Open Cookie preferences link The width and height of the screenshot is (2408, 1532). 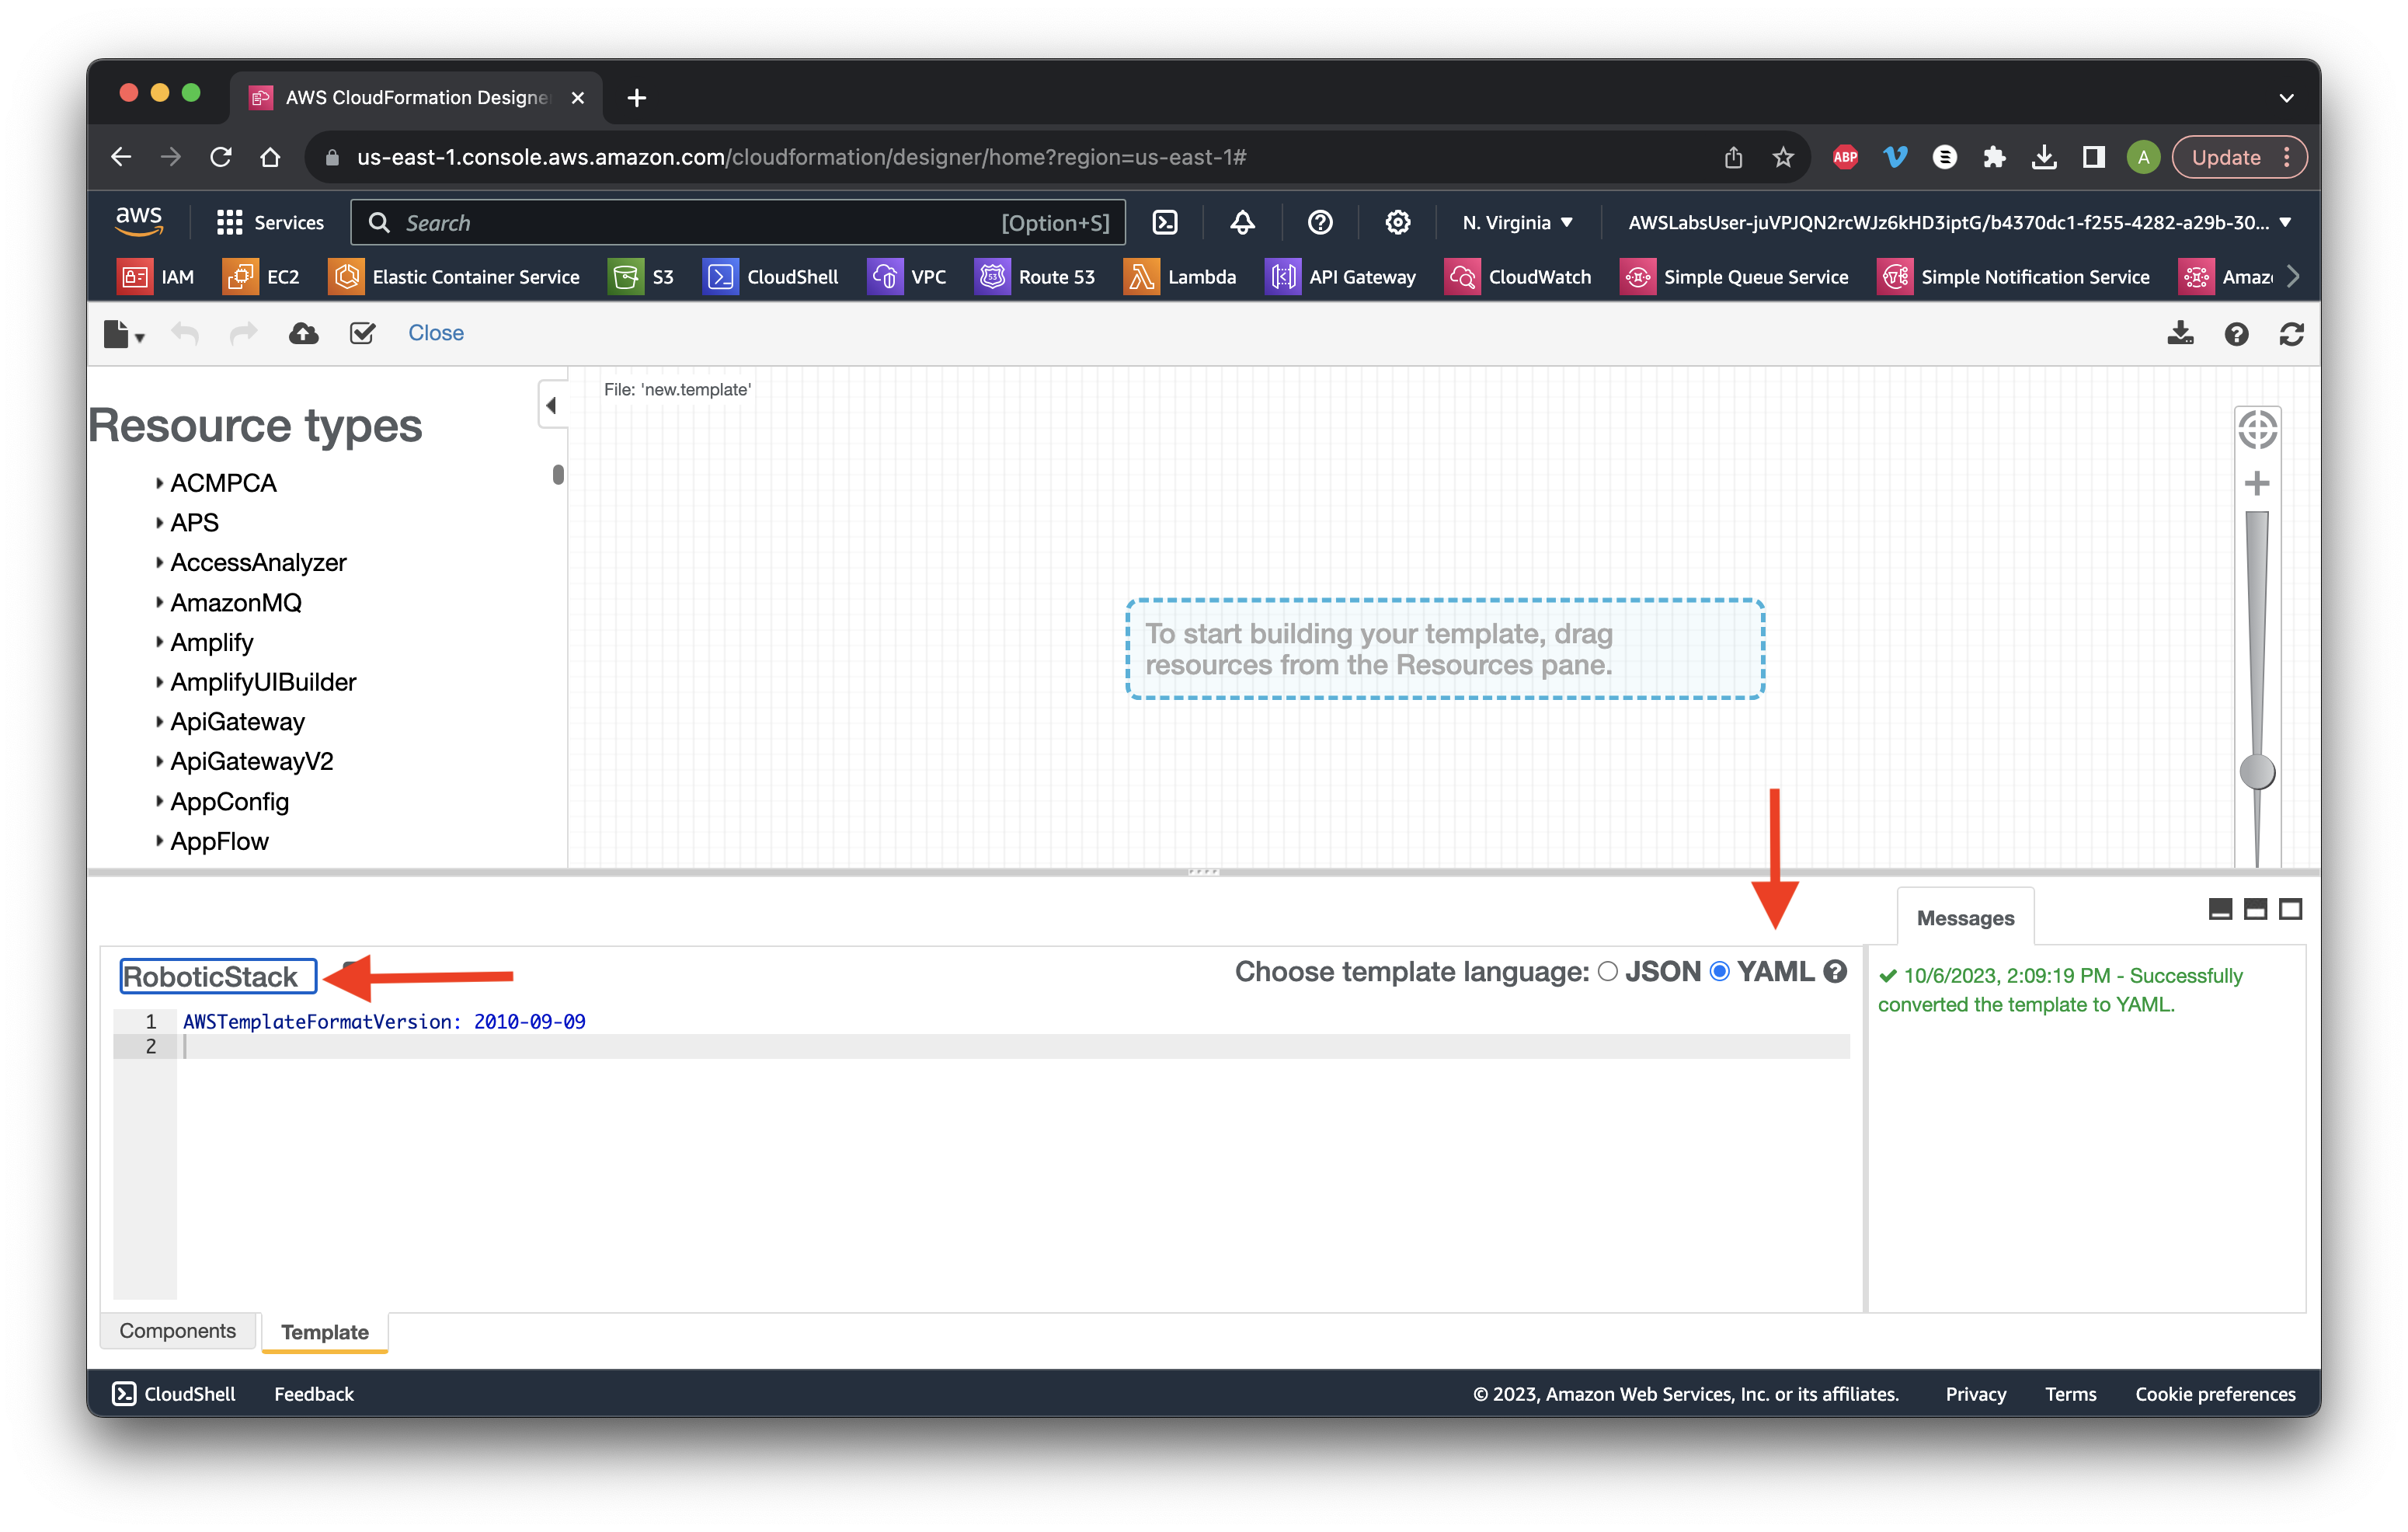coord(2215,1394)
